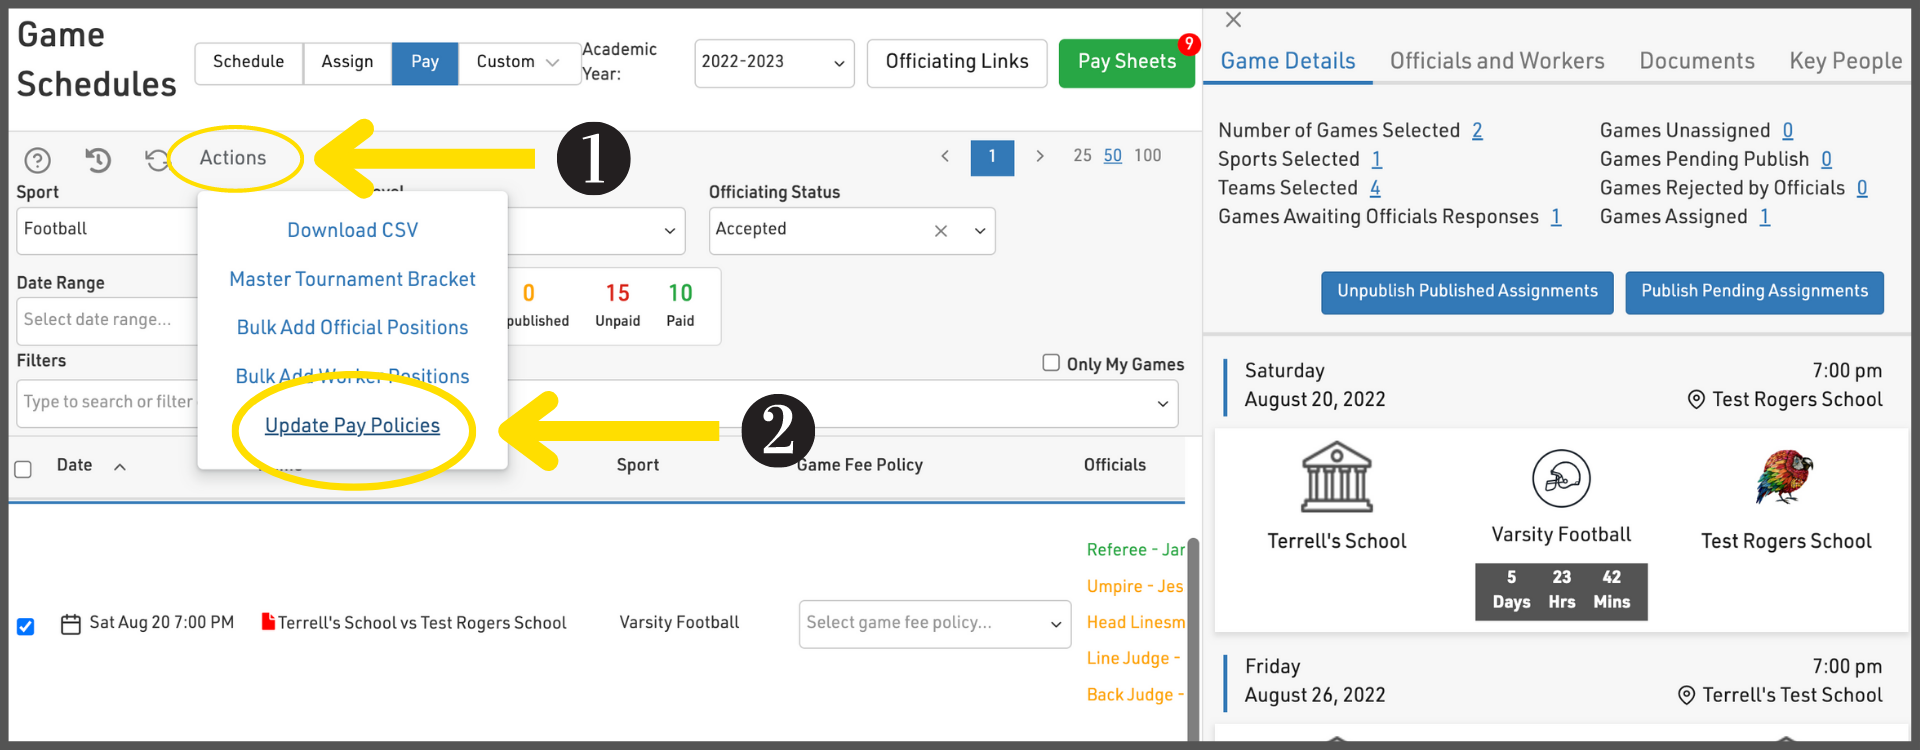The height and width of the screenshot is (750, 1920).
Task: Click the refresh arrows icon
Action: 156,160
